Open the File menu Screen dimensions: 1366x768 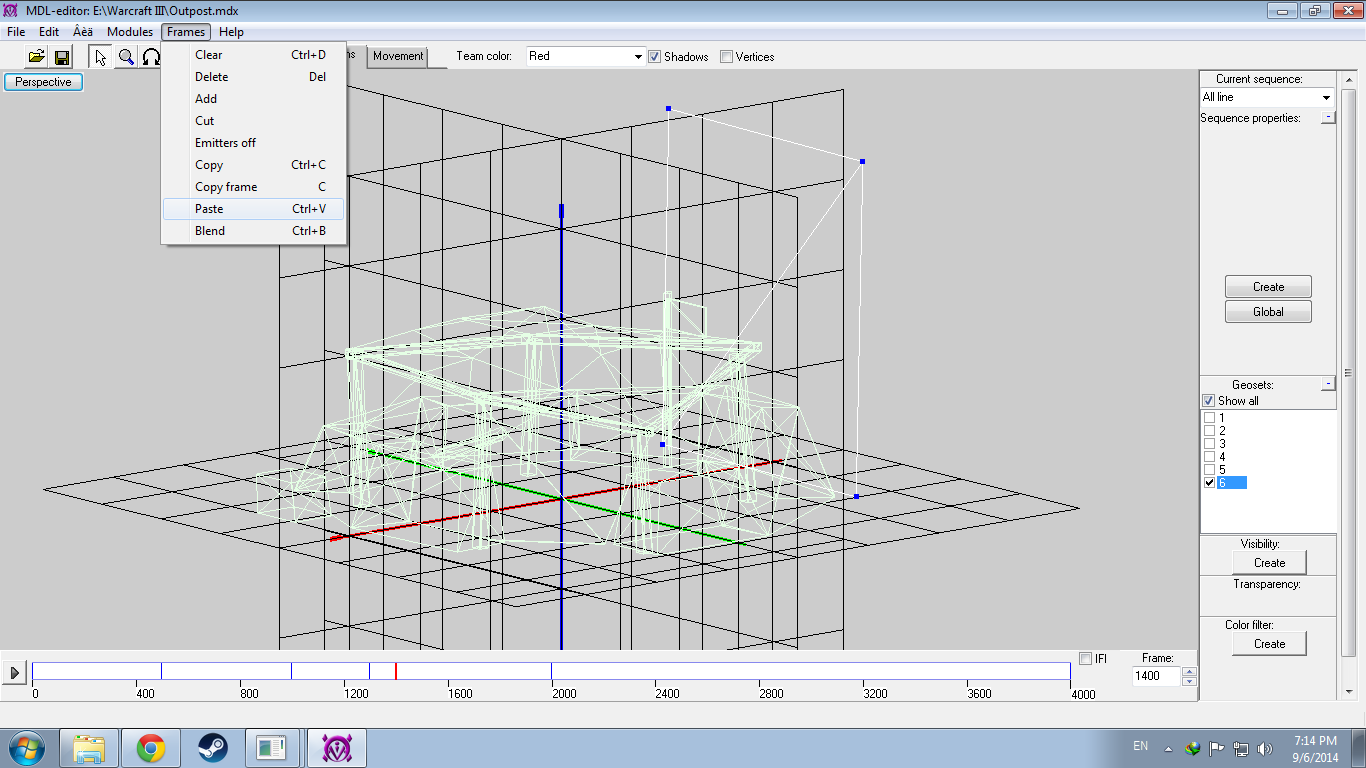pyautogui.click(x=16, y=32)
